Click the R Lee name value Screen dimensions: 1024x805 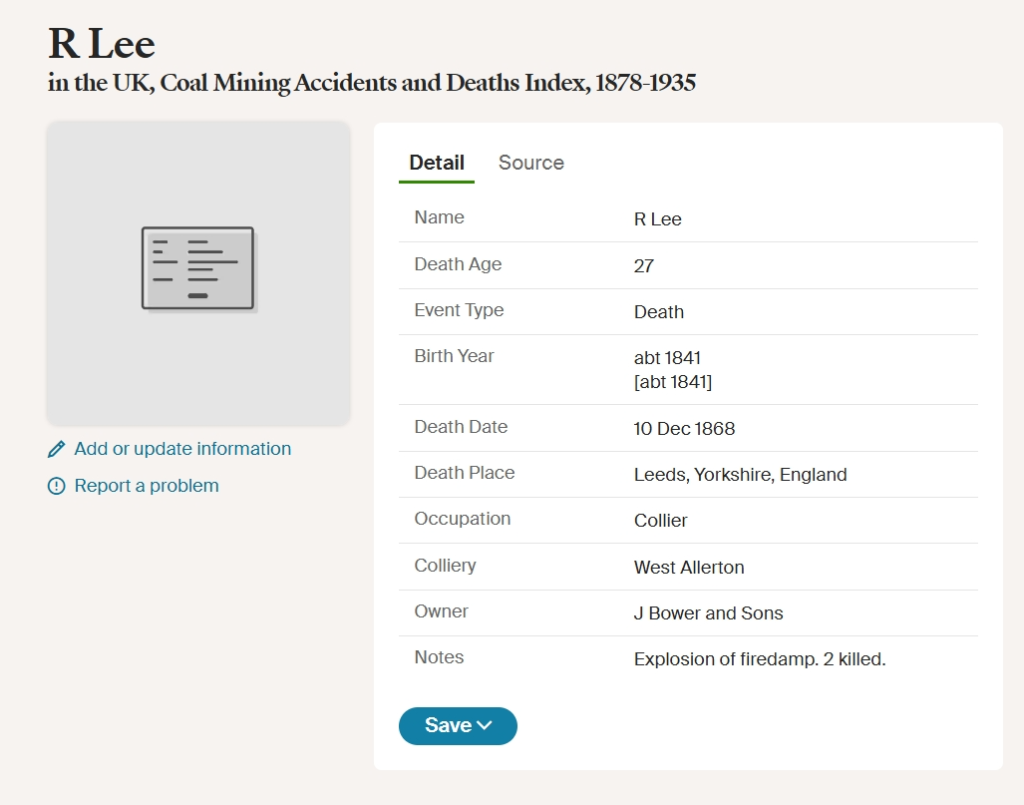tap(657, 219)
